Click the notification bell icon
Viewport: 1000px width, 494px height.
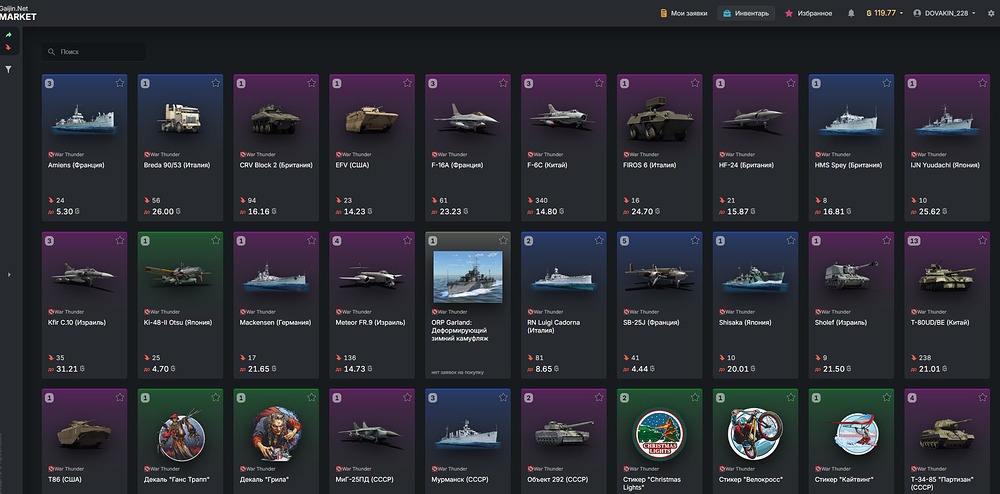tap(851, 13)
